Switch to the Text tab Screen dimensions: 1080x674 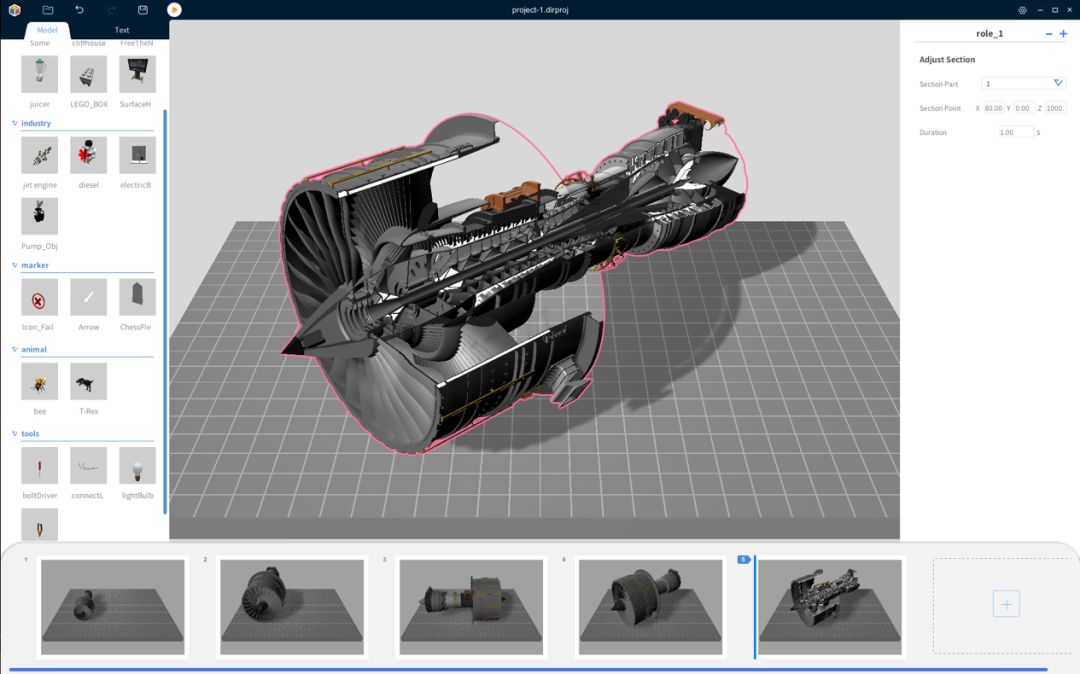[x=122, y=30]
